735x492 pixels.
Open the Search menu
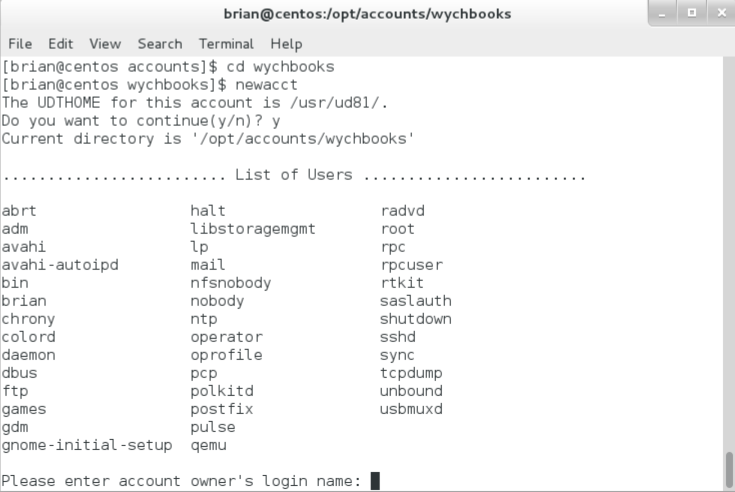(160, 44)
